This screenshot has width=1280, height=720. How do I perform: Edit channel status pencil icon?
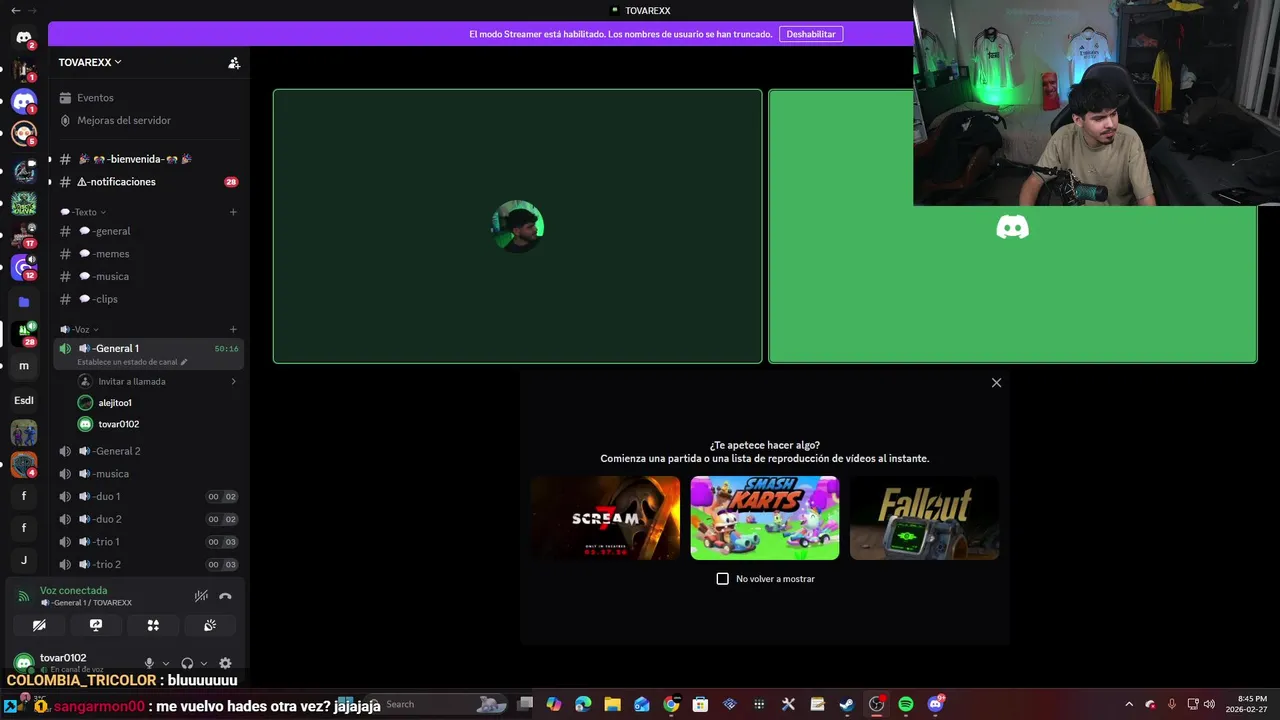point(184,362)
